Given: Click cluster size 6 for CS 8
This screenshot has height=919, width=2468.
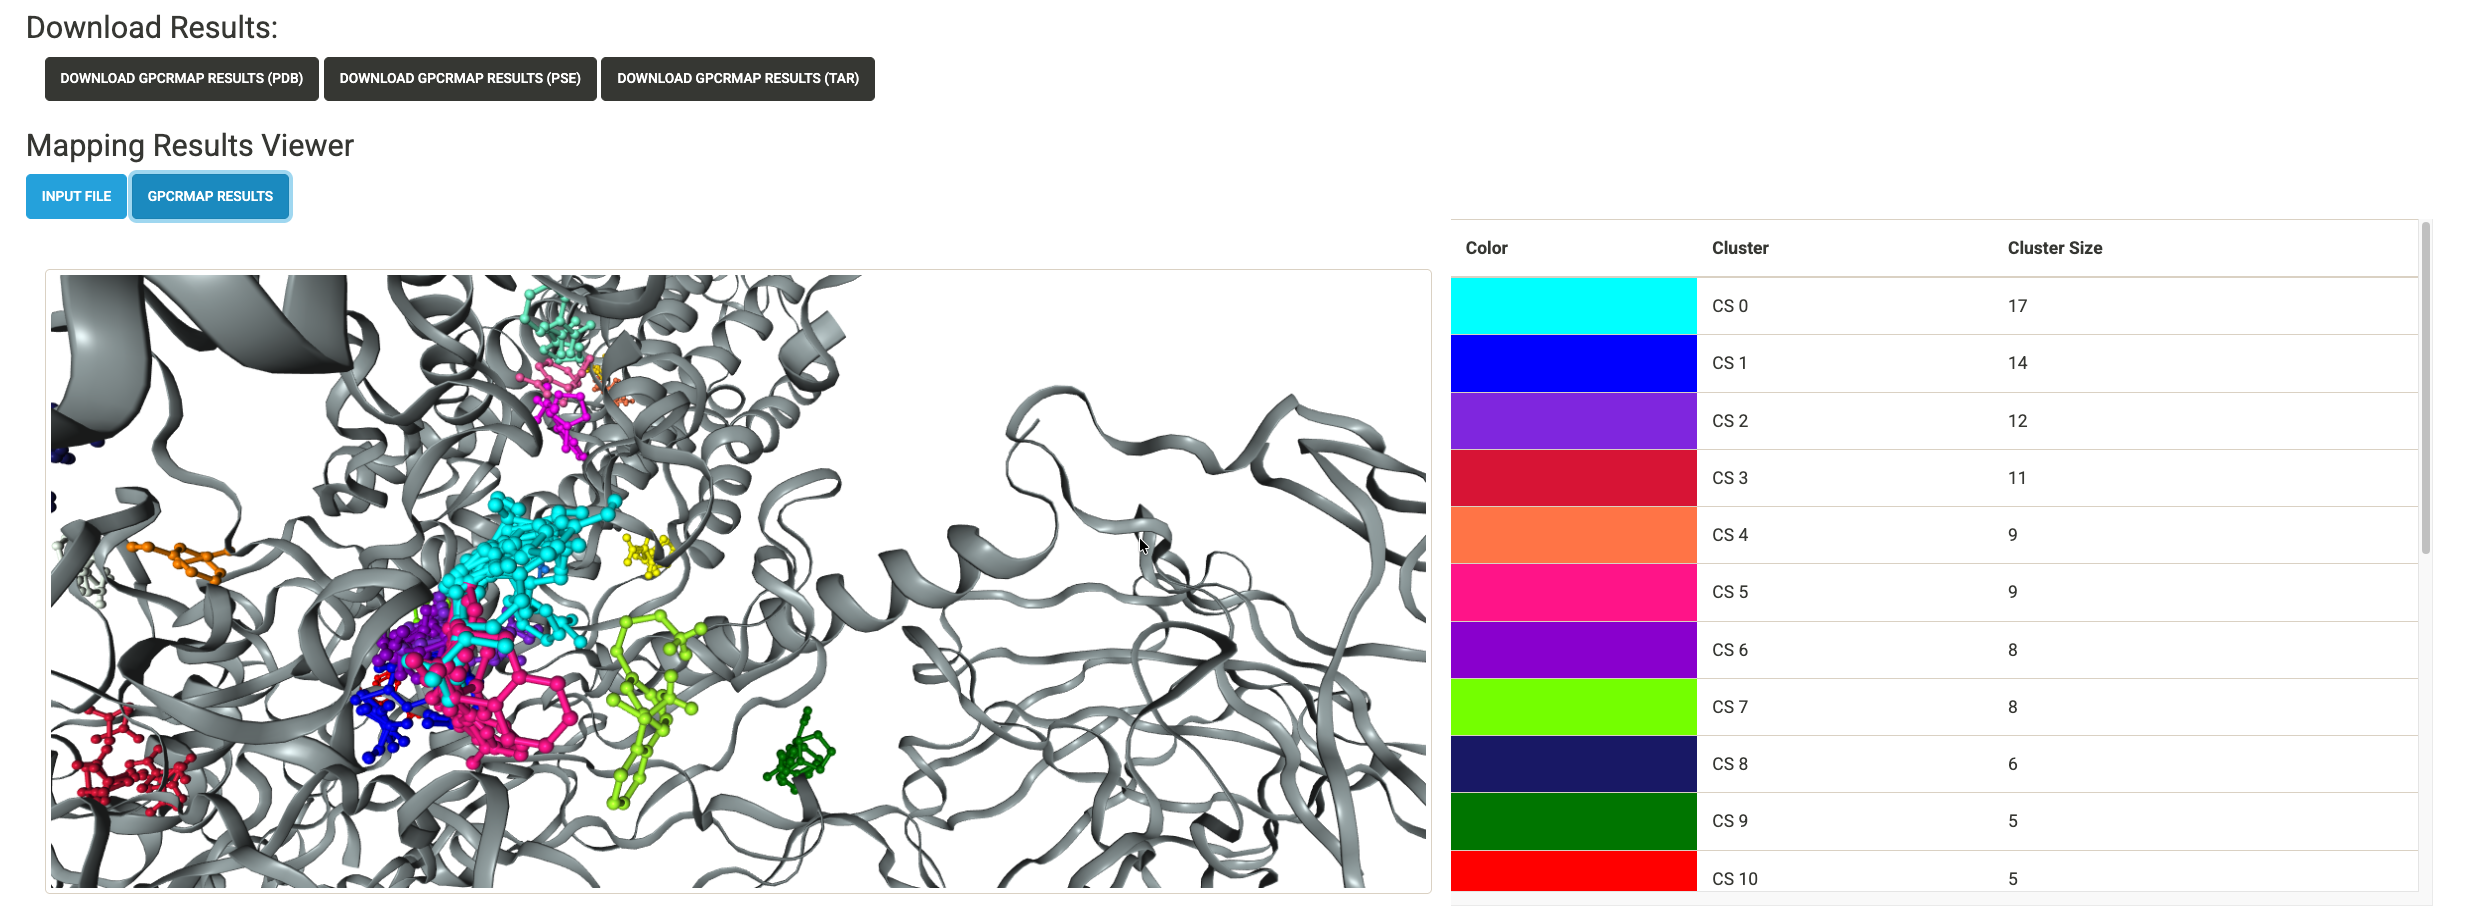Looking at the screenshot, I should pos(2012,764).
